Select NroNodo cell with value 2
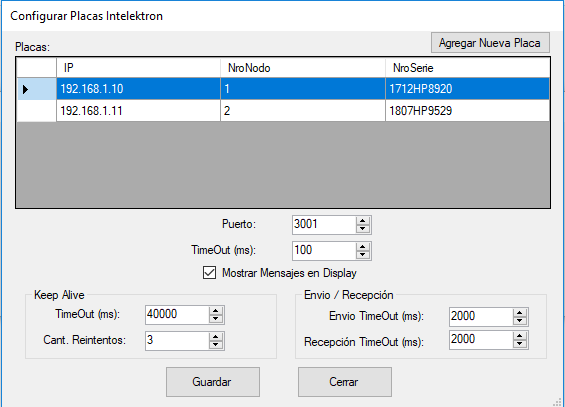 (303, 111)
